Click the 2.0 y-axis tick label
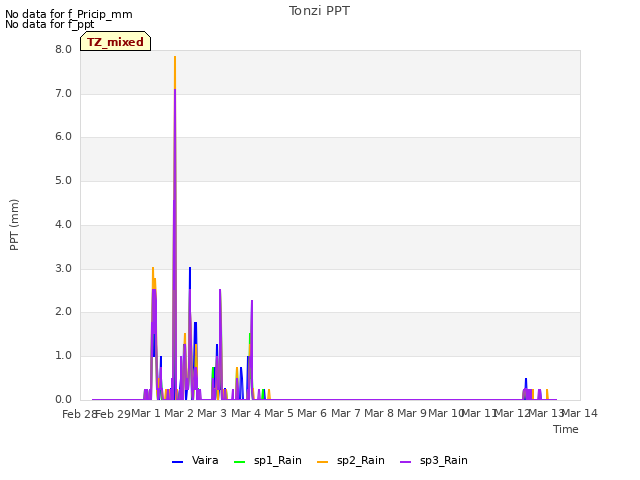 [x=63, y=312]
